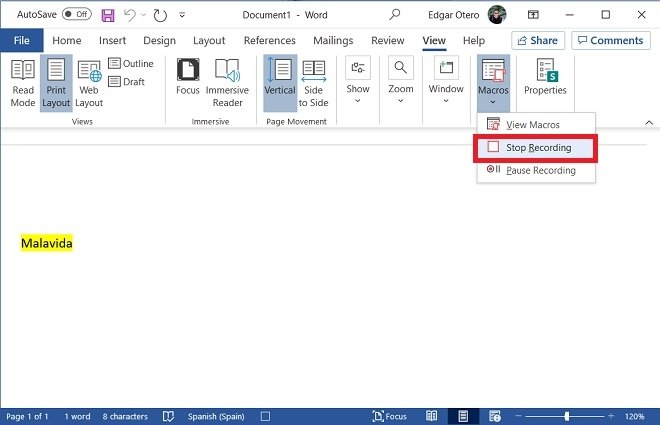Expand the Zoom dropdown in ribbon
Screen dimensions: 660x425
pyautogui.click(x=401, y=81)
